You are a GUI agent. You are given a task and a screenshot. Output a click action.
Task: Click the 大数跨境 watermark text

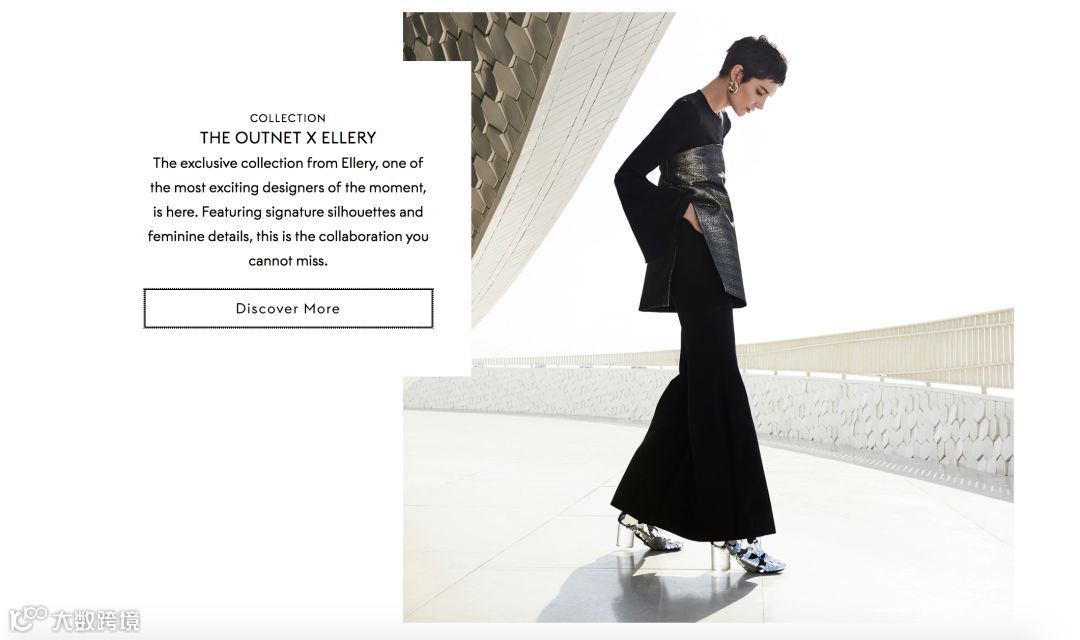96,620
